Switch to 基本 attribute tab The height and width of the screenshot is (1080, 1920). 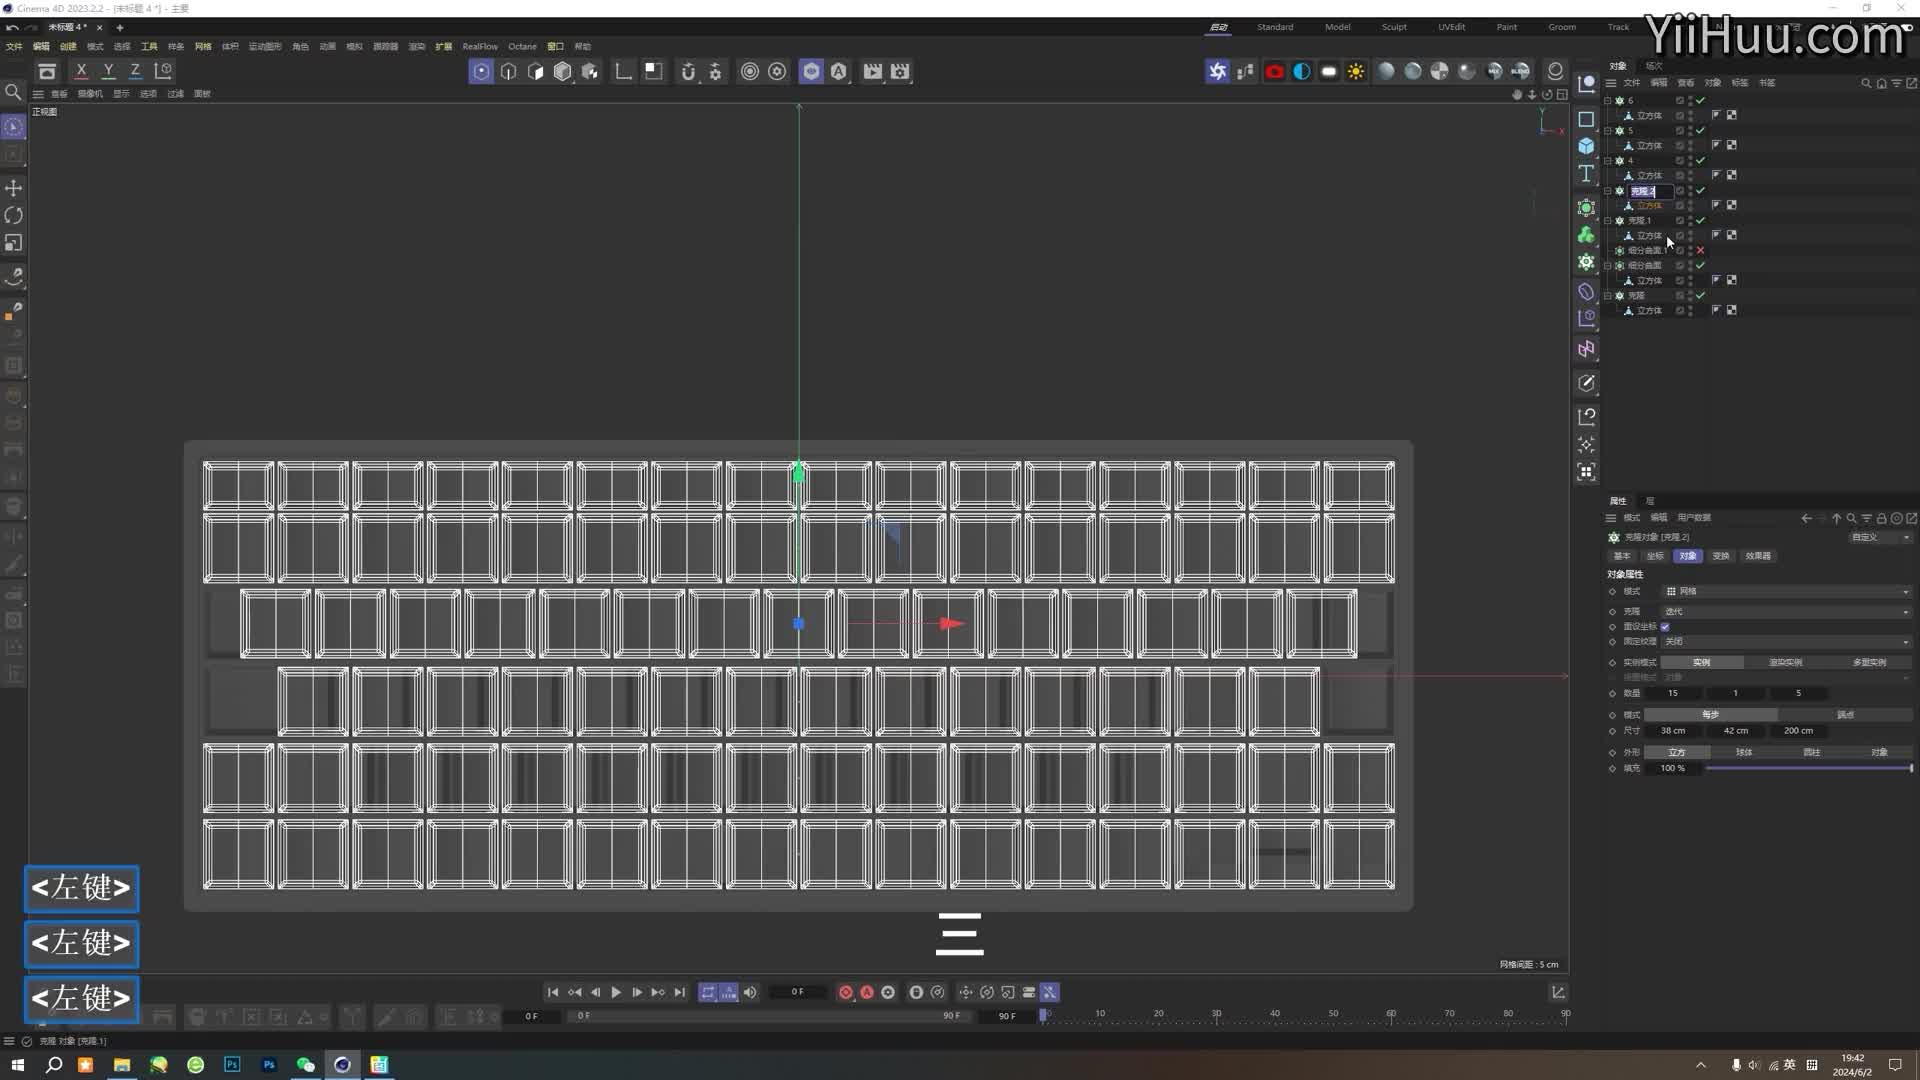pos(1622,556)
